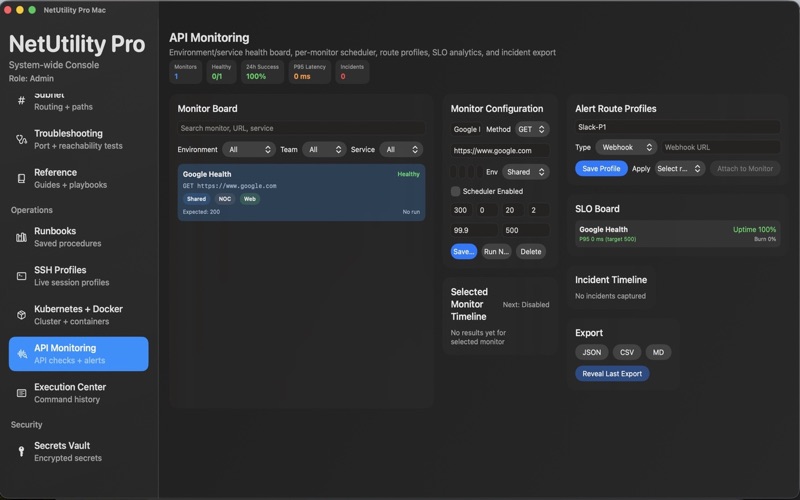Click Reveal Last Export button
Screen dimensions: 800x500
(612, 373)
